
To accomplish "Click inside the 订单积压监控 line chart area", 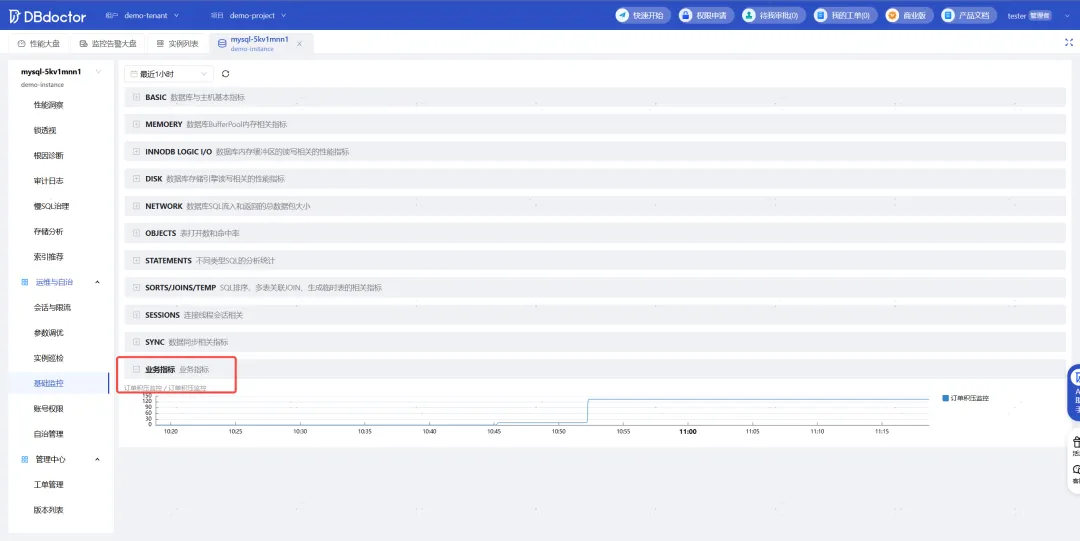I will [543, 409].
